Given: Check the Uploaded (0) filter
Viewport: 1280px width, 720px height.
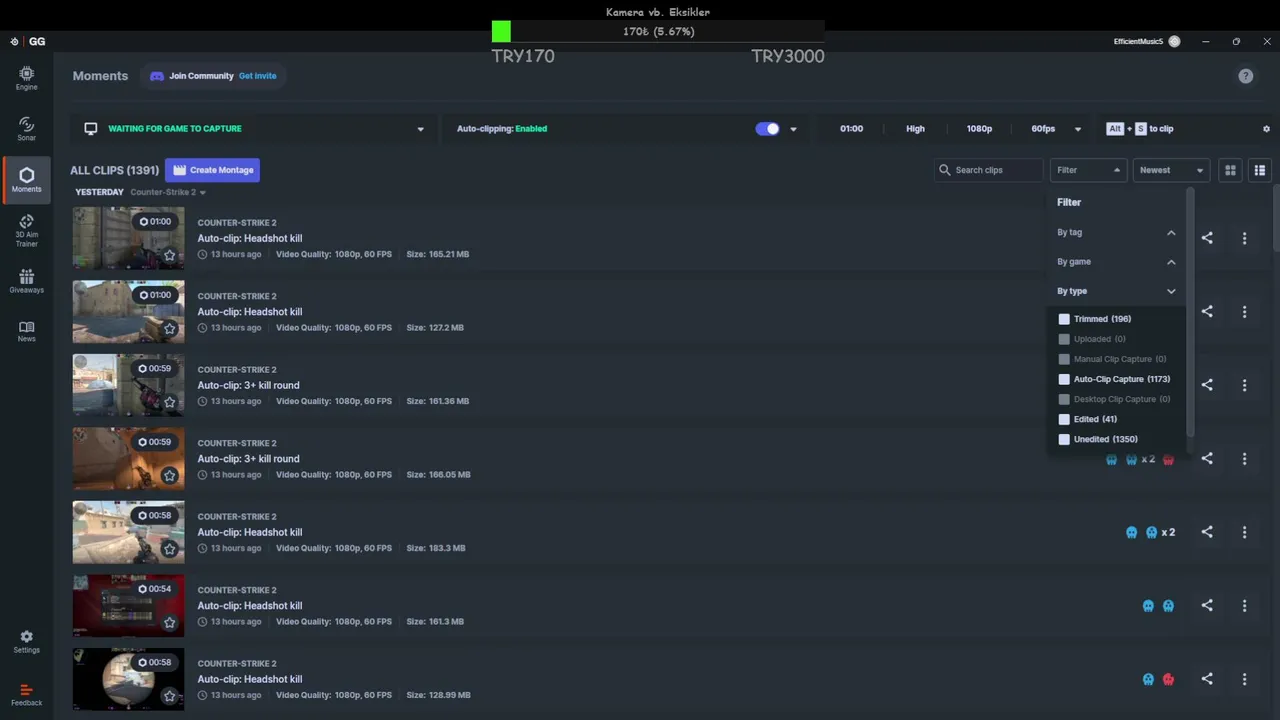Looking at the screenshot, I should 1064,339.
